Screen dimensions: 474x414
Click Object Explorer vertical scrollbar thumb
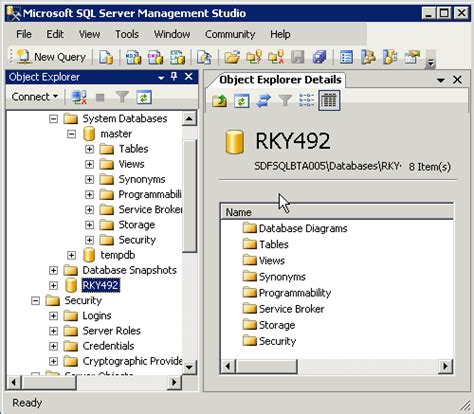(x=189, y=196)
